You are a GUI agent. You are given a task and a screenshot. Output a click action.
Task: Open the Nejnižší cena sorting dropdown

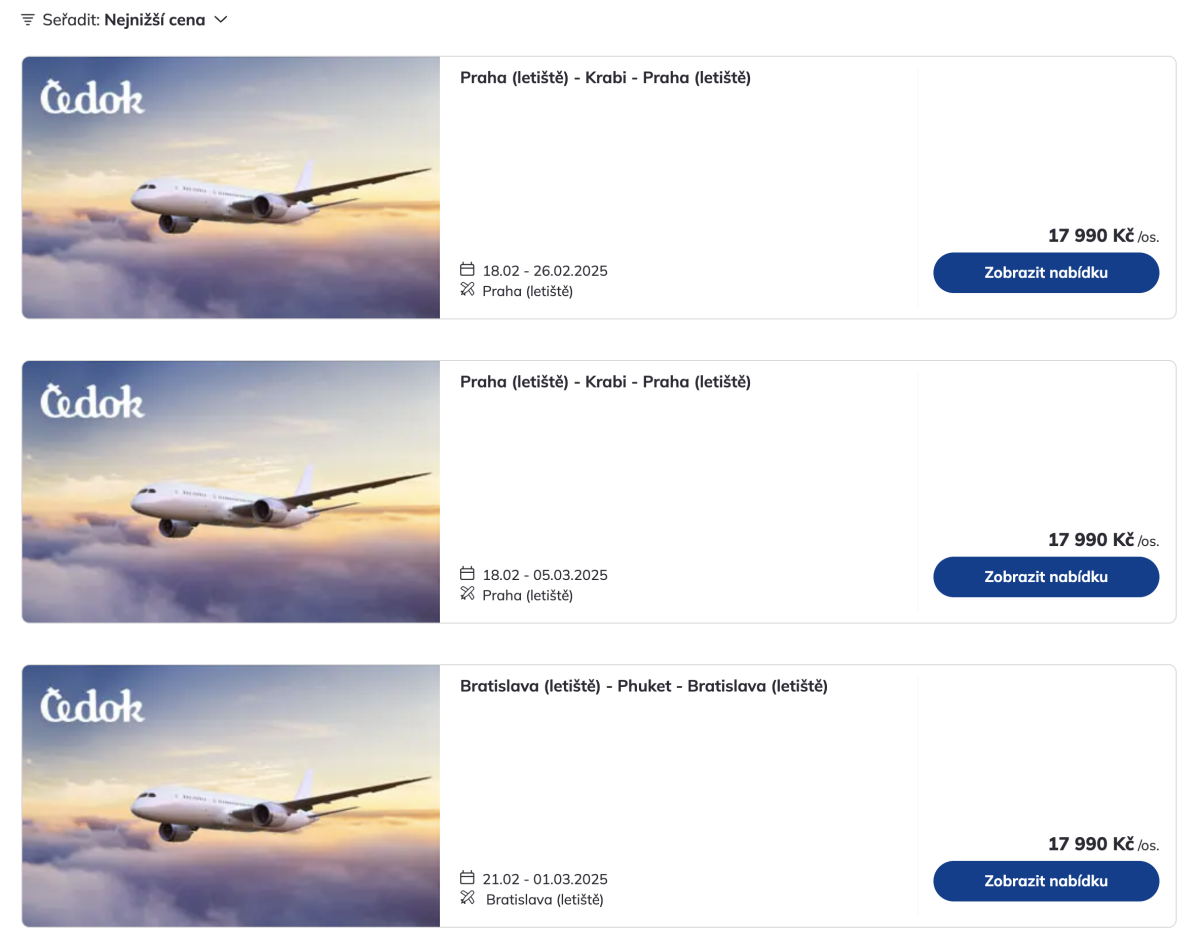tap(154, 20)
